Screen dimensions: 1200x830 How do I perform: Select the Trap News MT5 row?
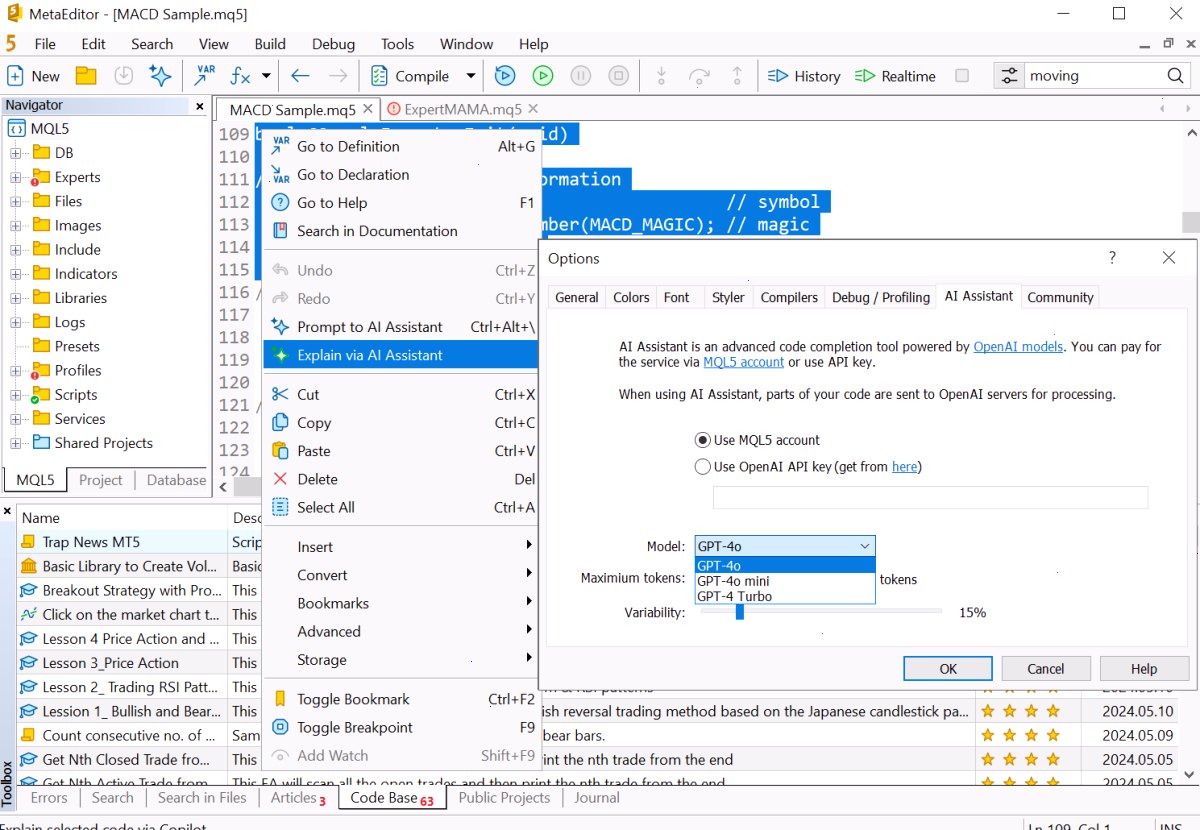click(x=124, y=542)
